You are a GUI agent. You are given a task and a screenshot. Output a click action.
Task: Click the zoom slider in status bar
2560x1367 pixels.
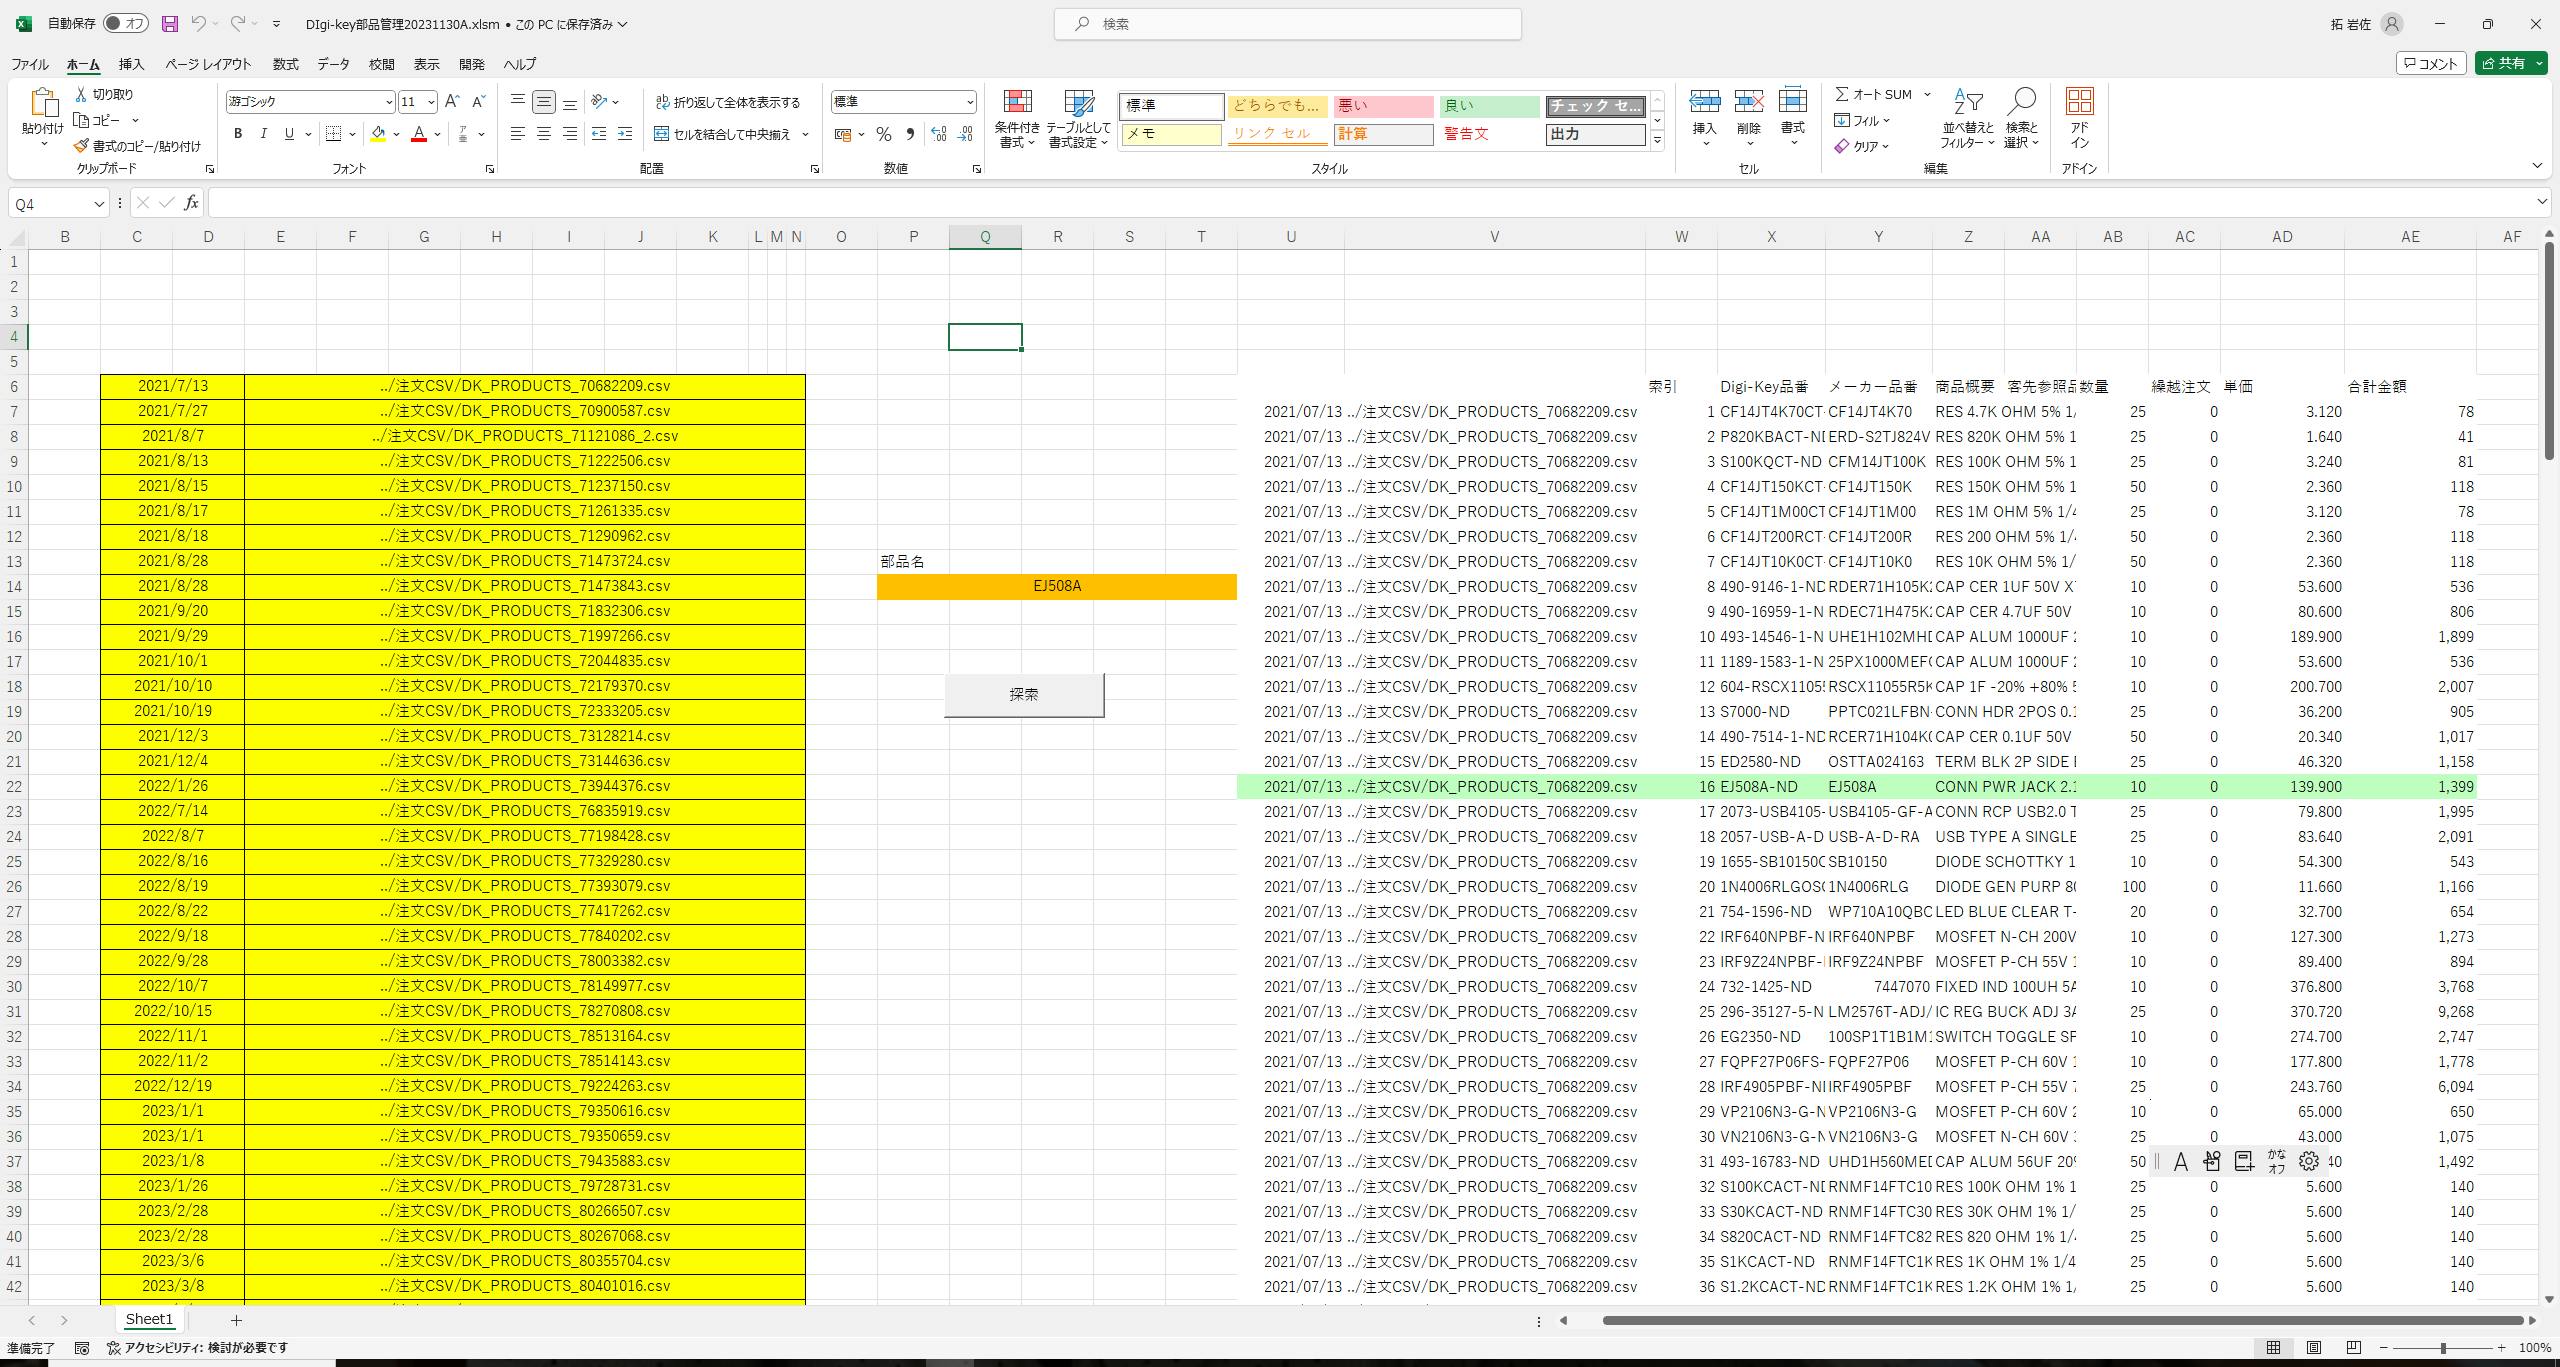(2442, 1348)
